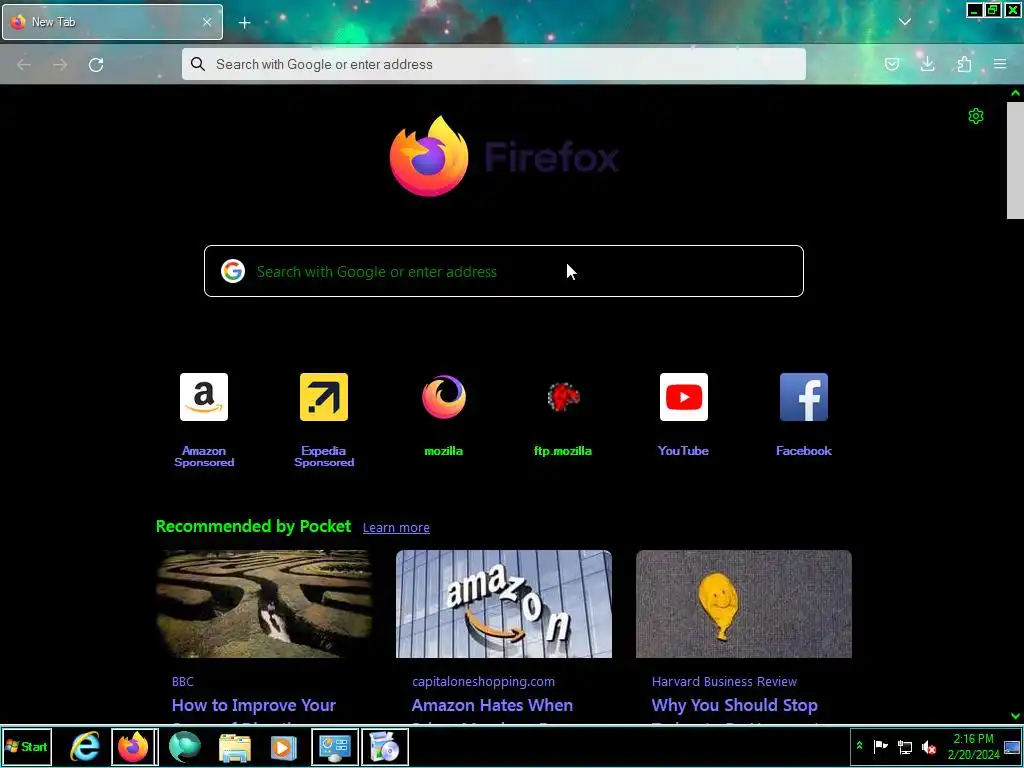This screenshot has width=1024, height=768.
Task: Click the Show desktop button
Action: point(1013,746)
